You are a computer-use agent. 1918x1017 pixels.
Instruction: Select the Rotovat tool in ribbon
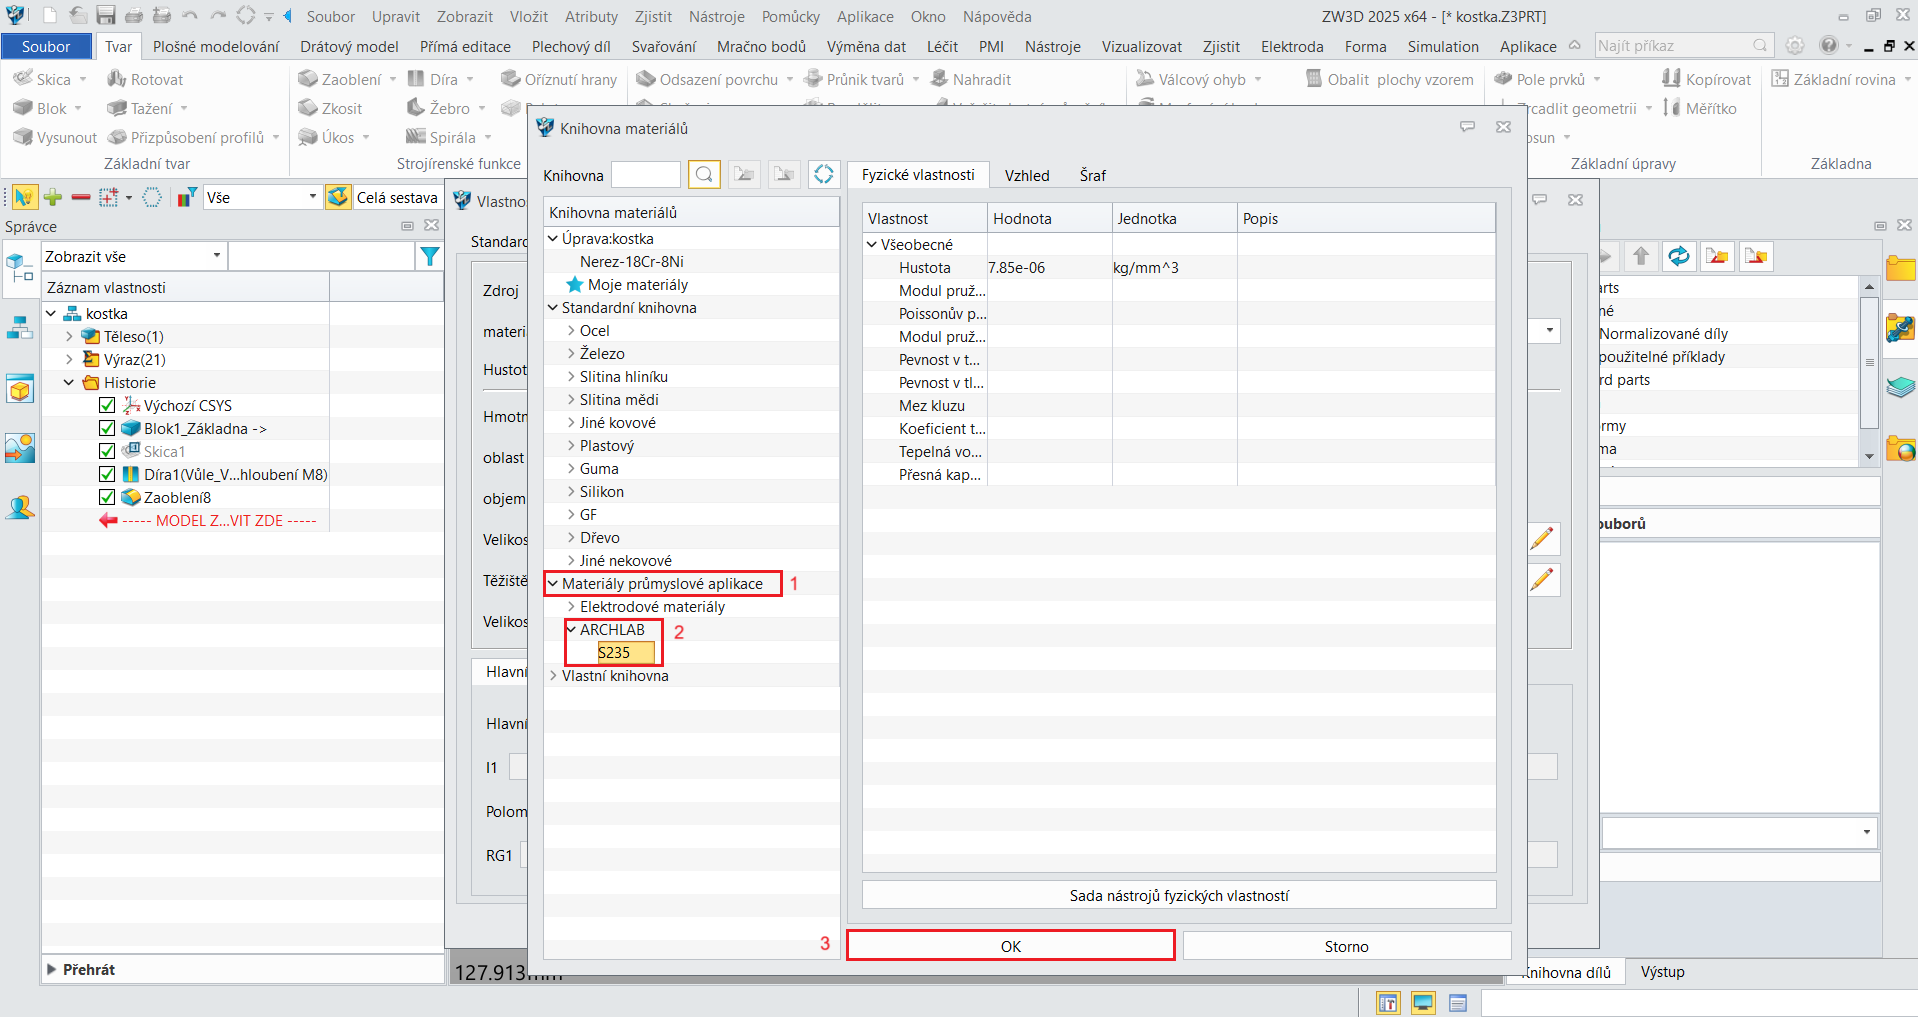click(145, 79)
